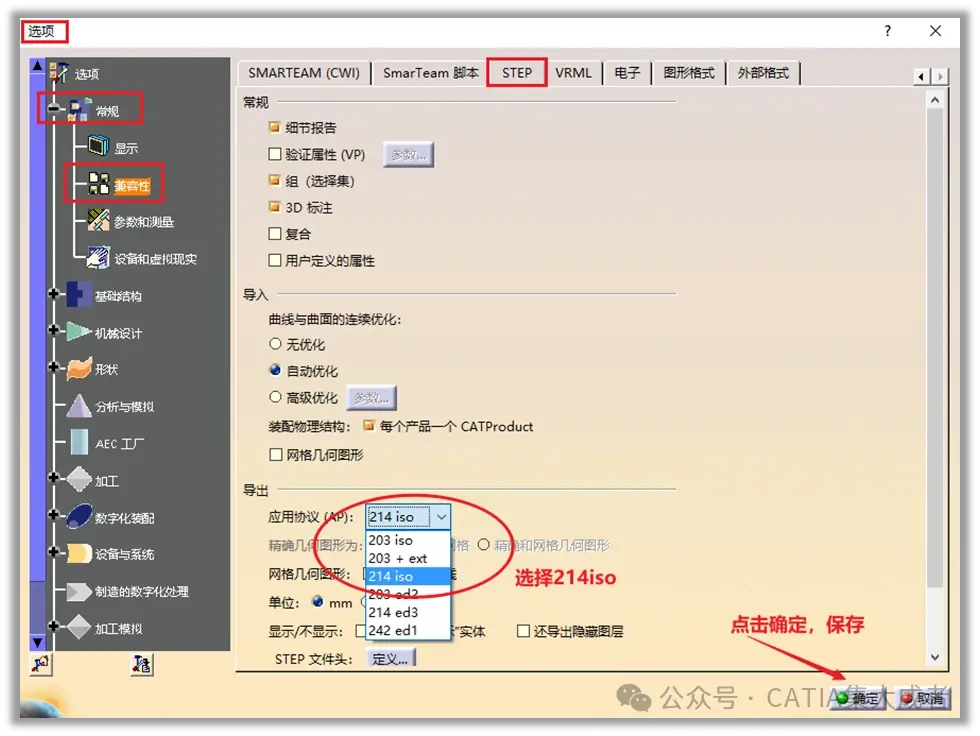The height and width of the screenshot is (736, 980).
Task: Click the 确定 confirm button
Action: pos(859,698)
